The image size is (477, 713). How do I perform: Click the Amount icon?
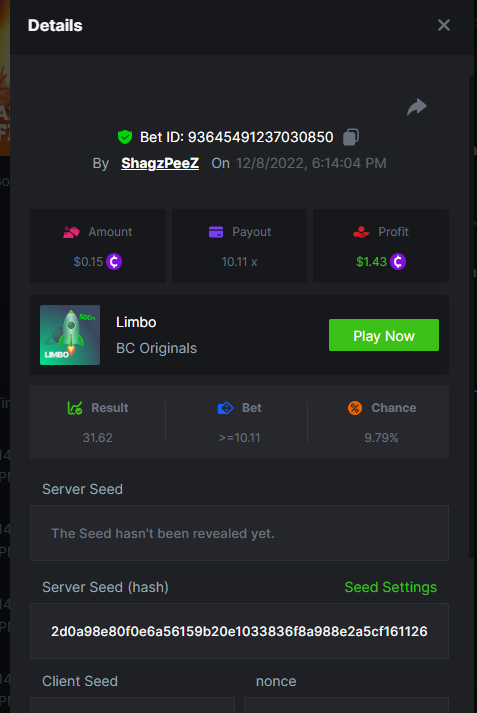coord(71,232)
